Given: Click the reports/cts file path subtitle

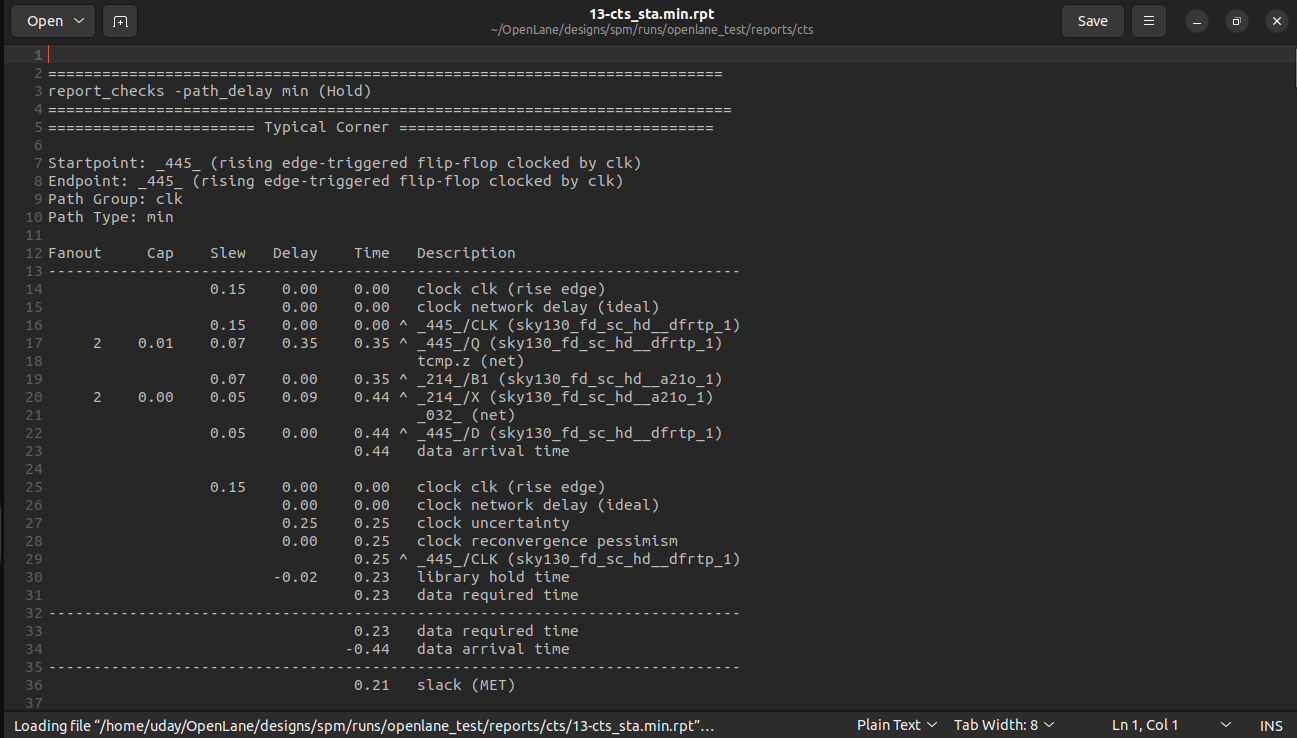Looking at the screenshot, I should 648,30.
